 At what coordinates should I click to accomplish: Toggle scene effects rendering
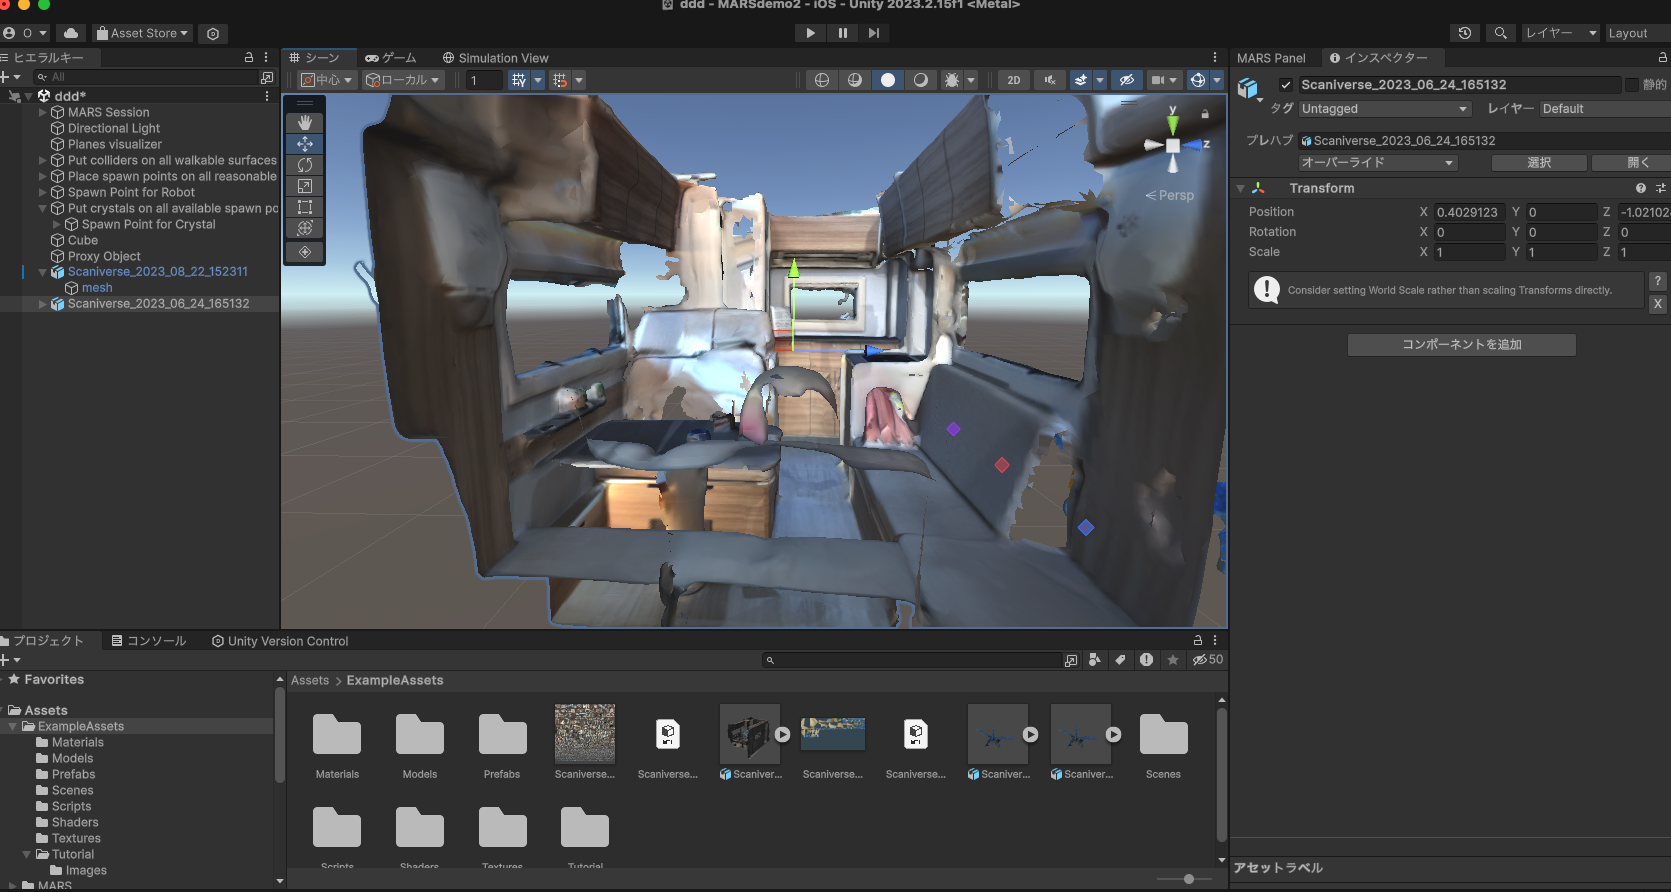point(1081,80)
